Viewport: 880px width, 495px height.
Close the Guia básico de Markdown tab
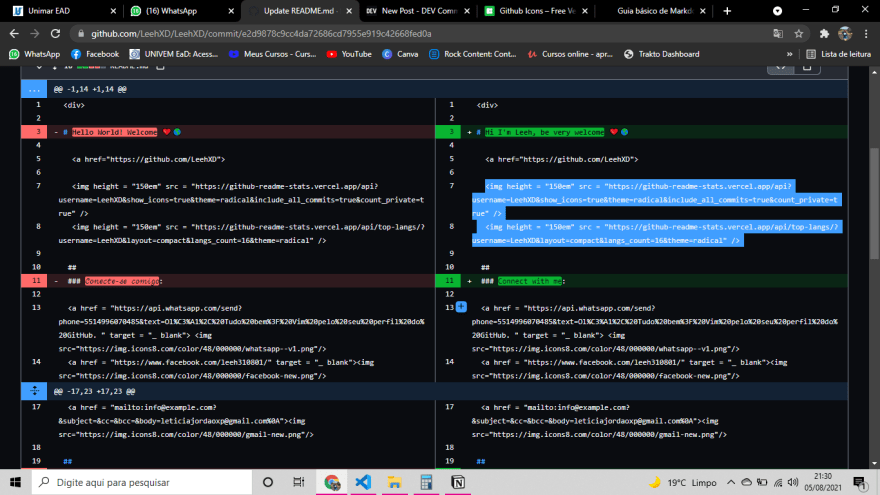click(703, 11)
